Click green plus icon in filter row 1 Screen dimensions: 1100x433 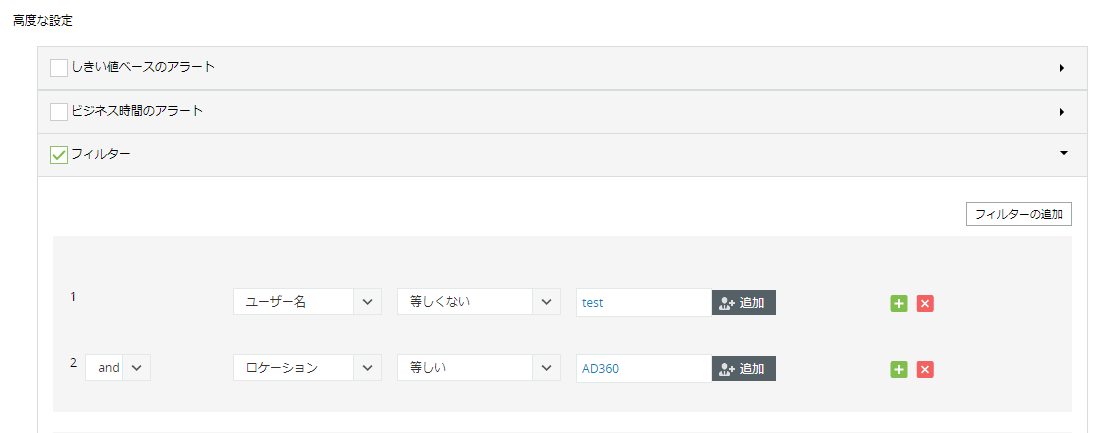pyautogui.click(x=898, y=303)
